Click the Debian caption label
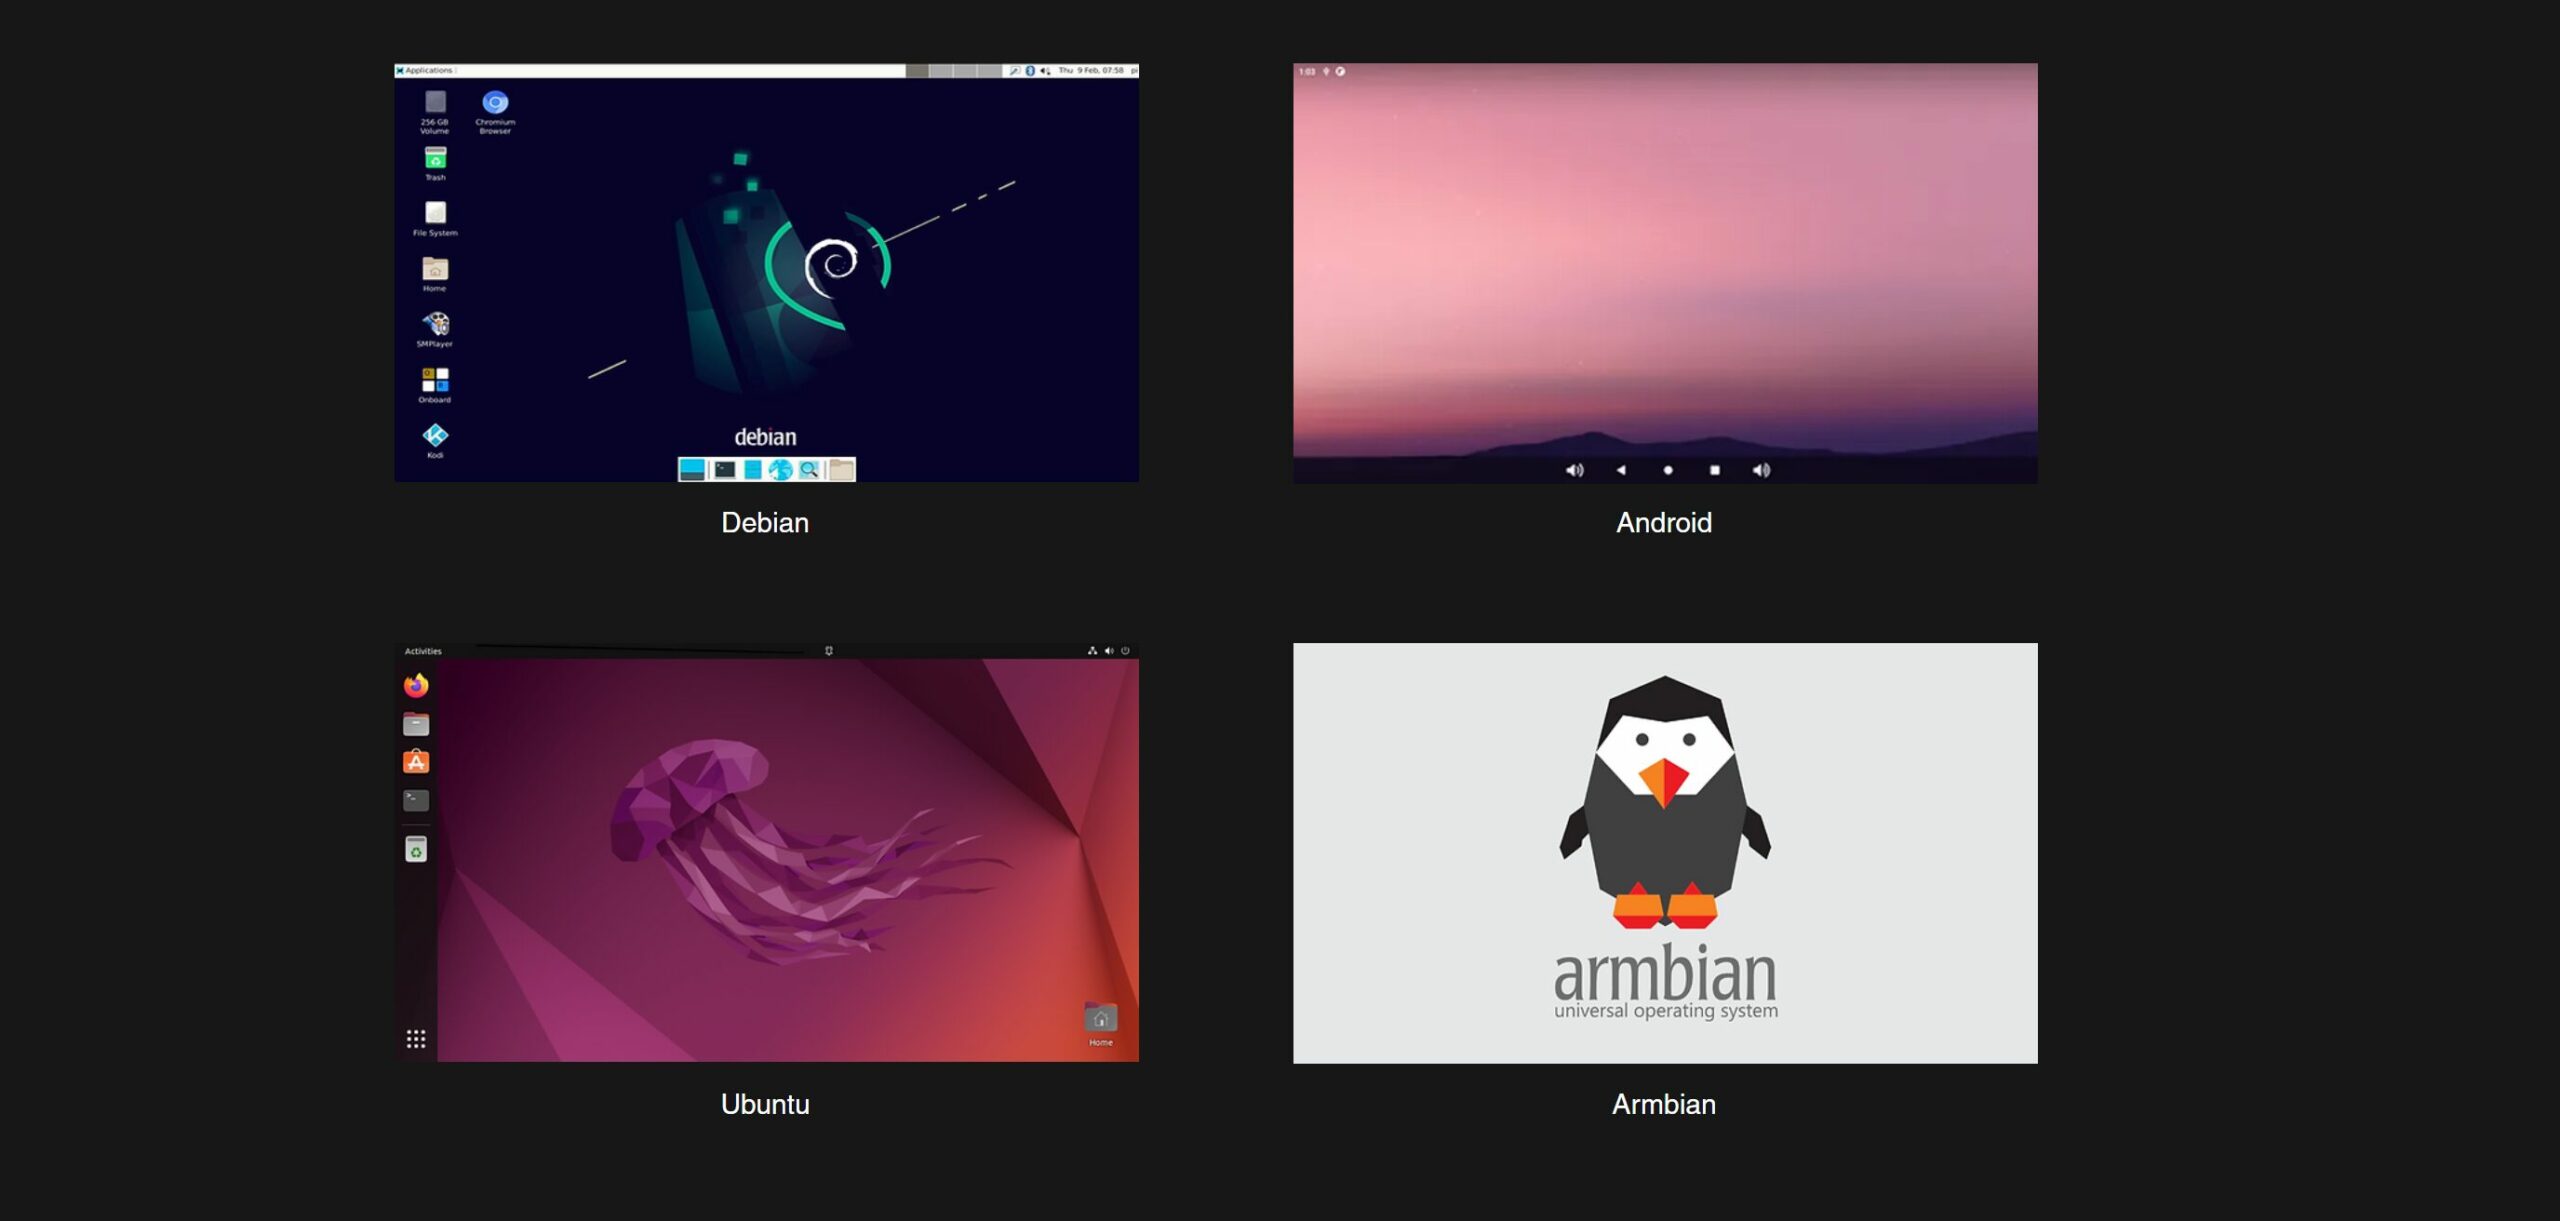The width and height of the screenshot is (2560, 1221). click(765, 523)
